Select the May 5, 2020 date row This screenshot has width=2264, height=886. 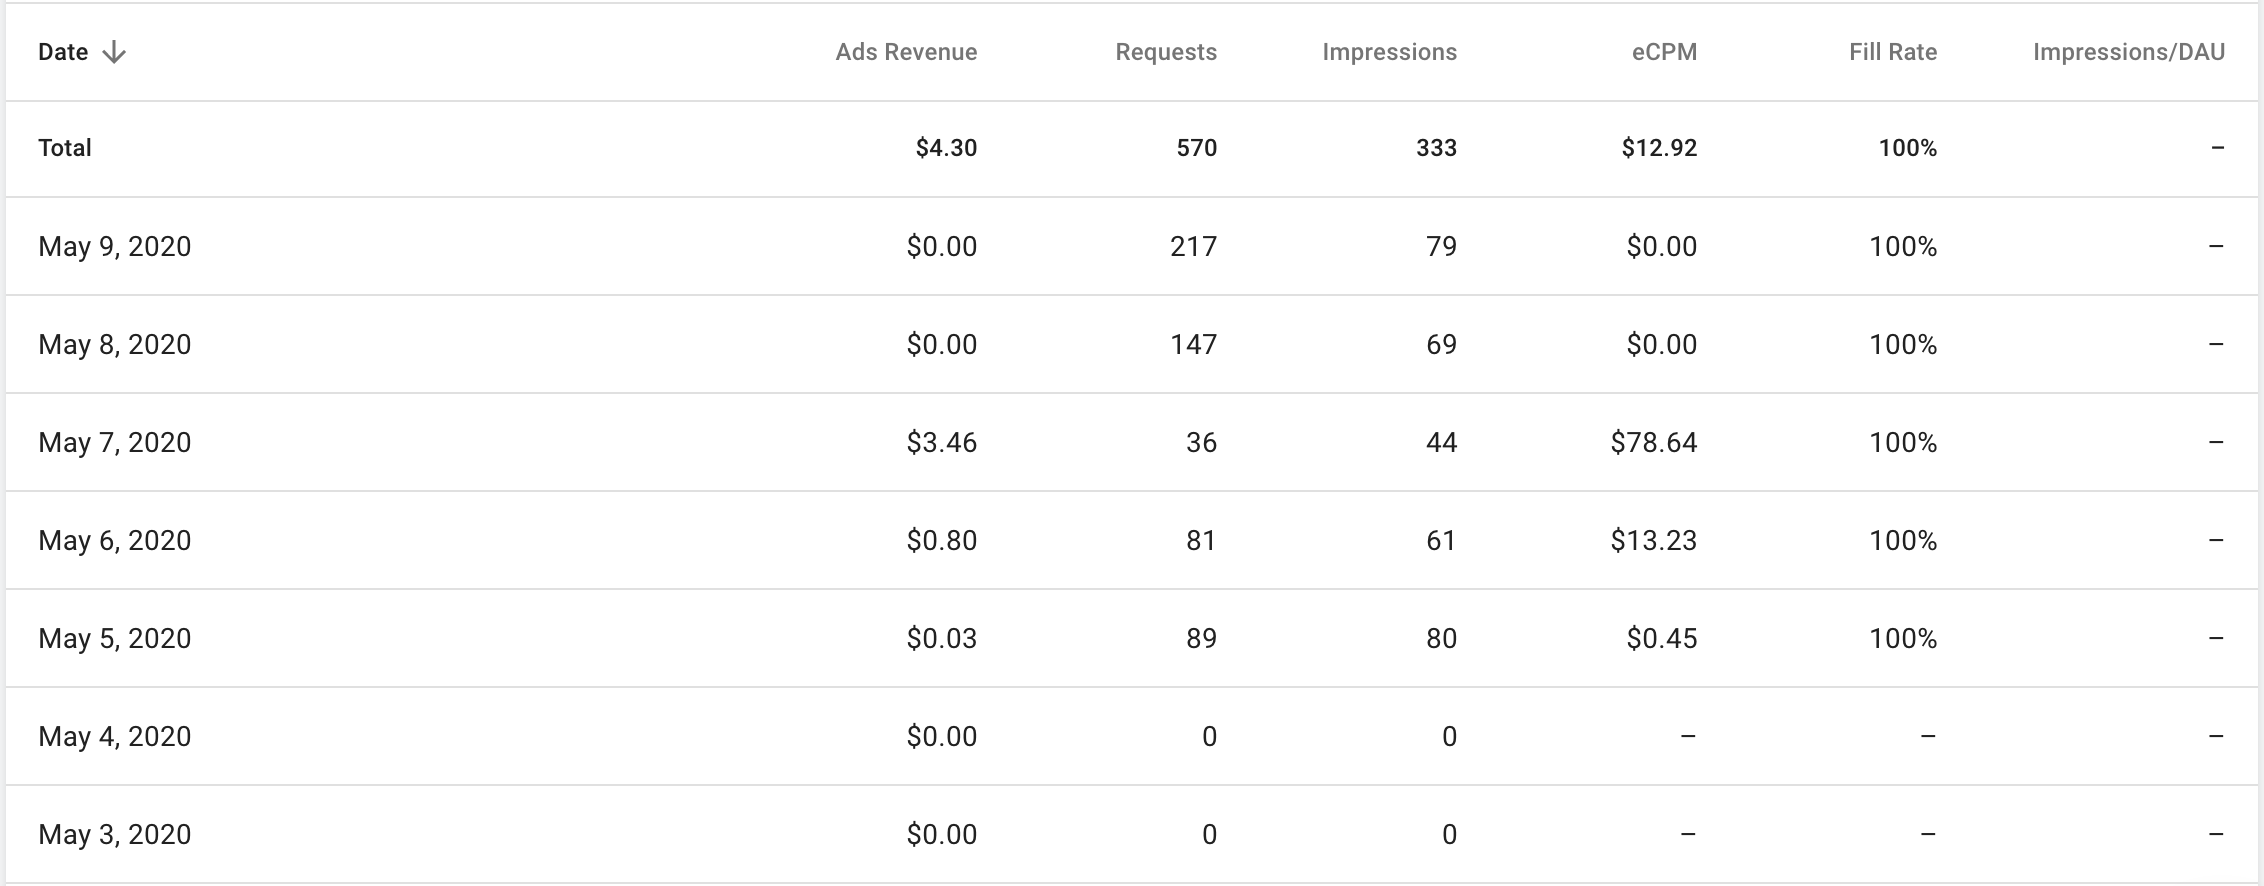point(114,639)
